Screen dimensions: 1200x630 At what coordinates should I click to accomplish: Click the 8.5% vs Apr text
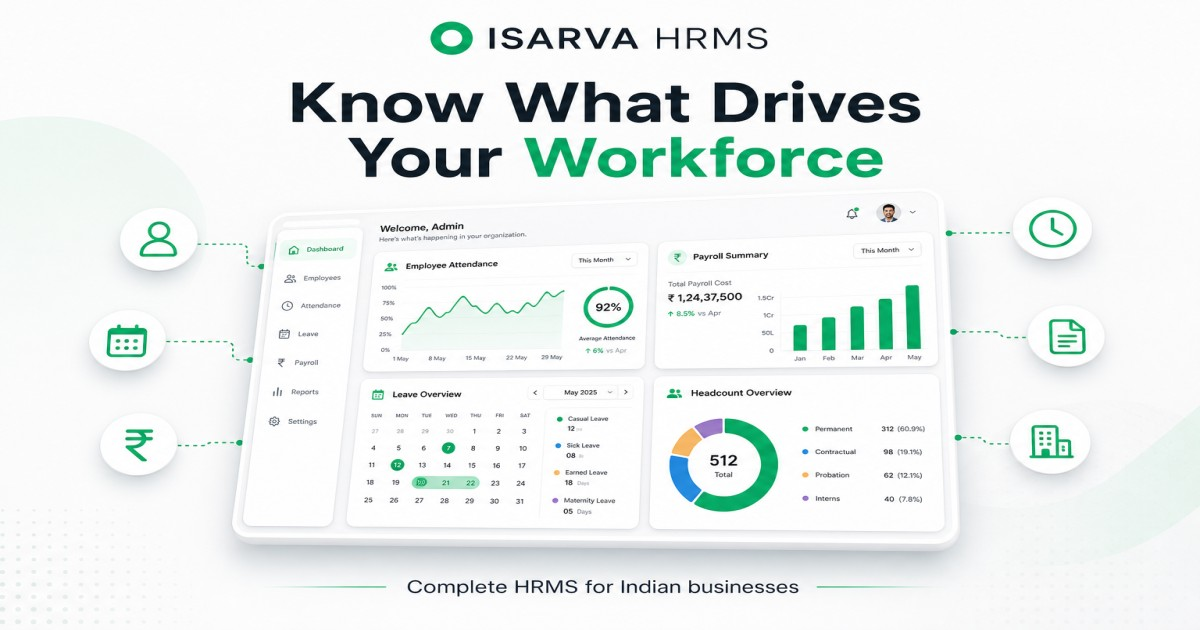point(694,313)
